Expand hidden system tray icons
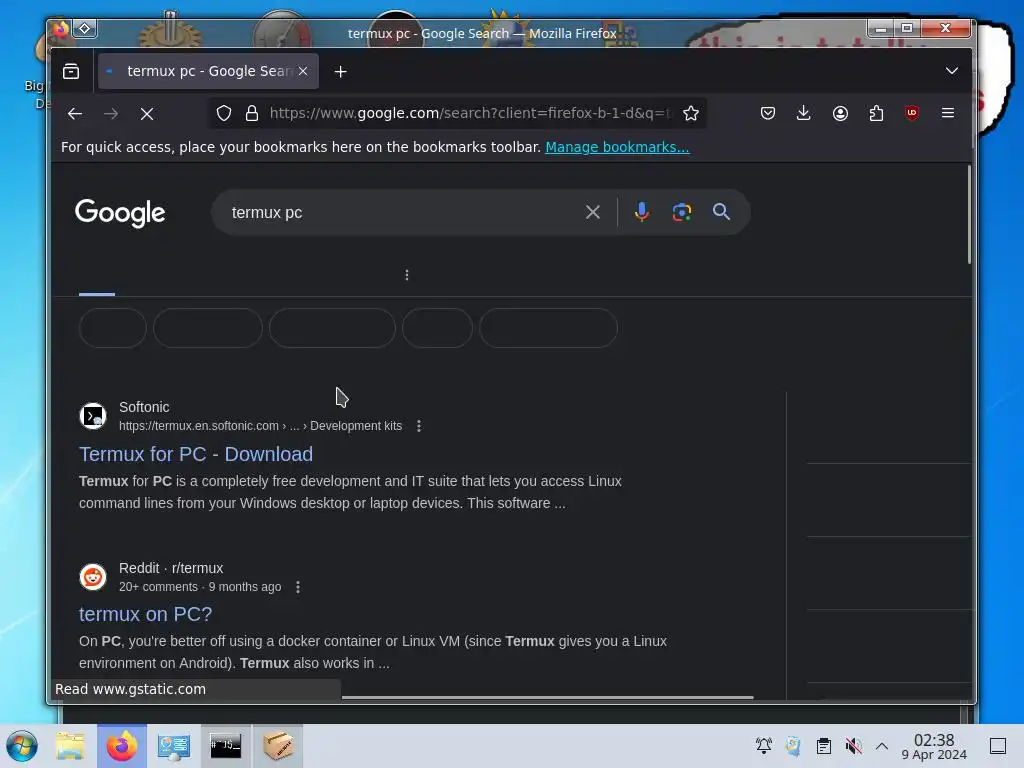1024x768 pixels. point(882,746)
